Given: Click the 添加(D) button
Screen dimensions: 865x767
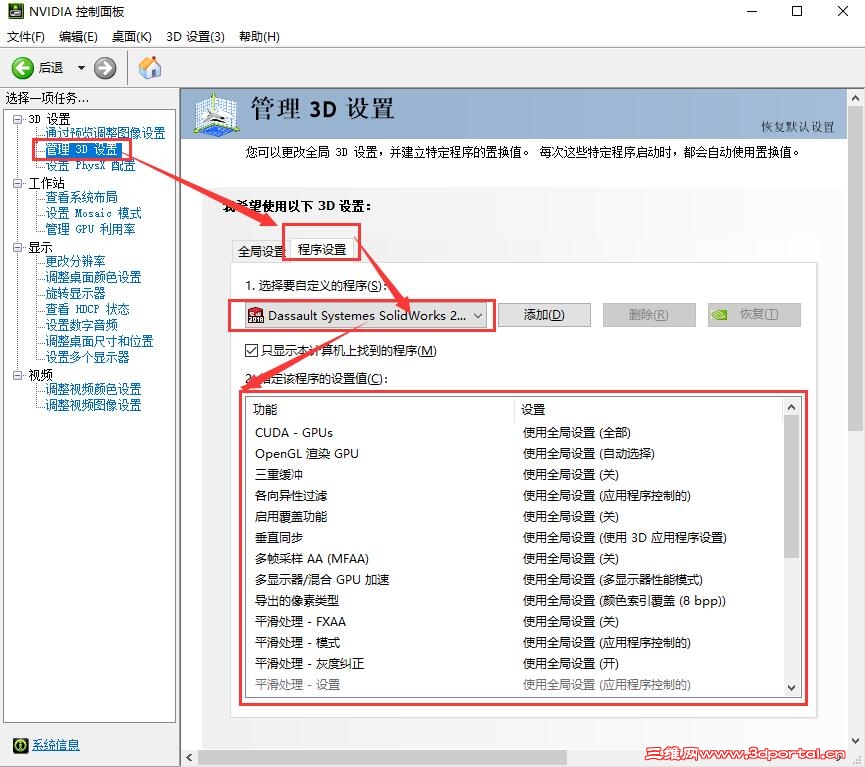Looking at the screenshot, I should (x=544, y=315).
